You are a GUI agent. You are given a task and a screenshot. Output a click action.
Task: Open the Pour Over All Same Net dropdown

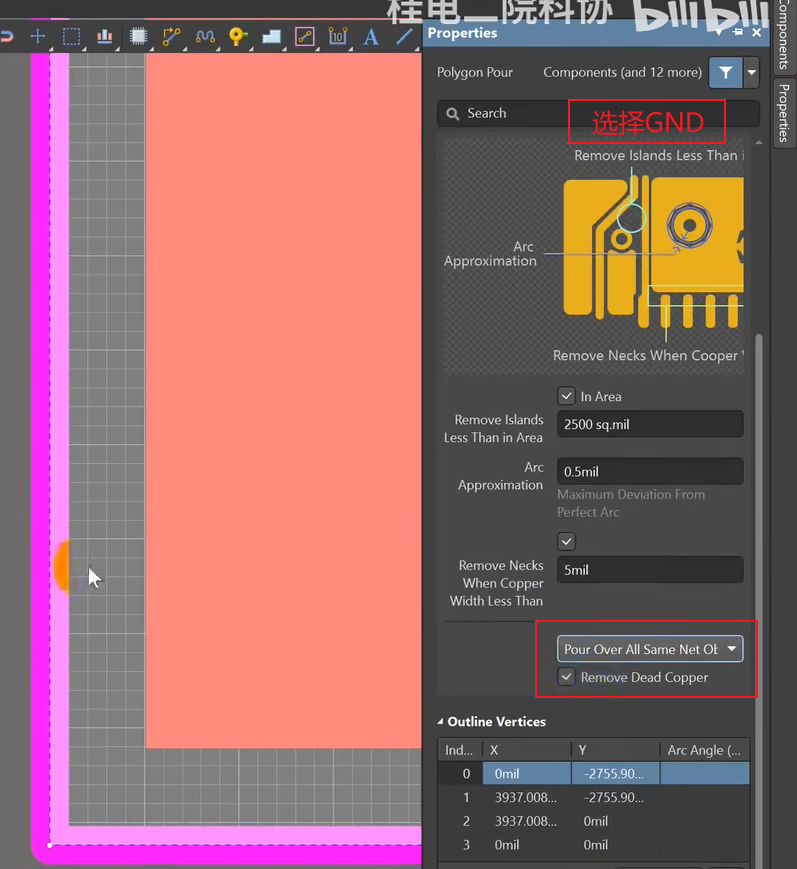pos(650,649)
